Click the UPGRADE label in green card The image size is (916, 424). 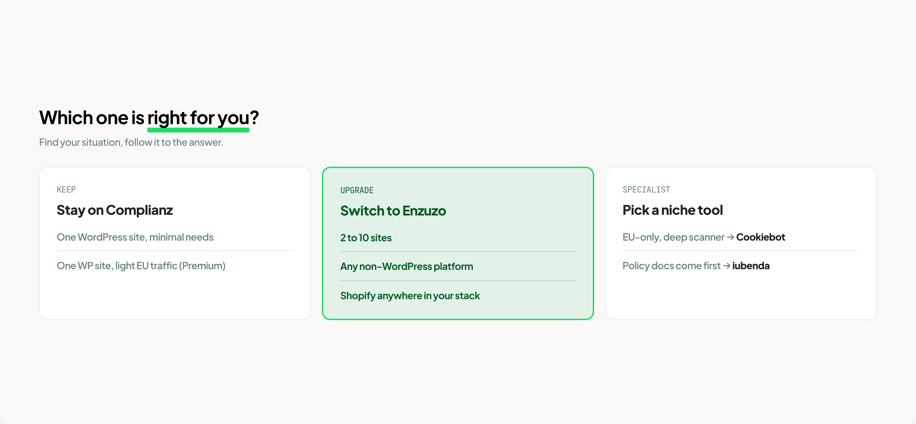click(x=357, y=190)
